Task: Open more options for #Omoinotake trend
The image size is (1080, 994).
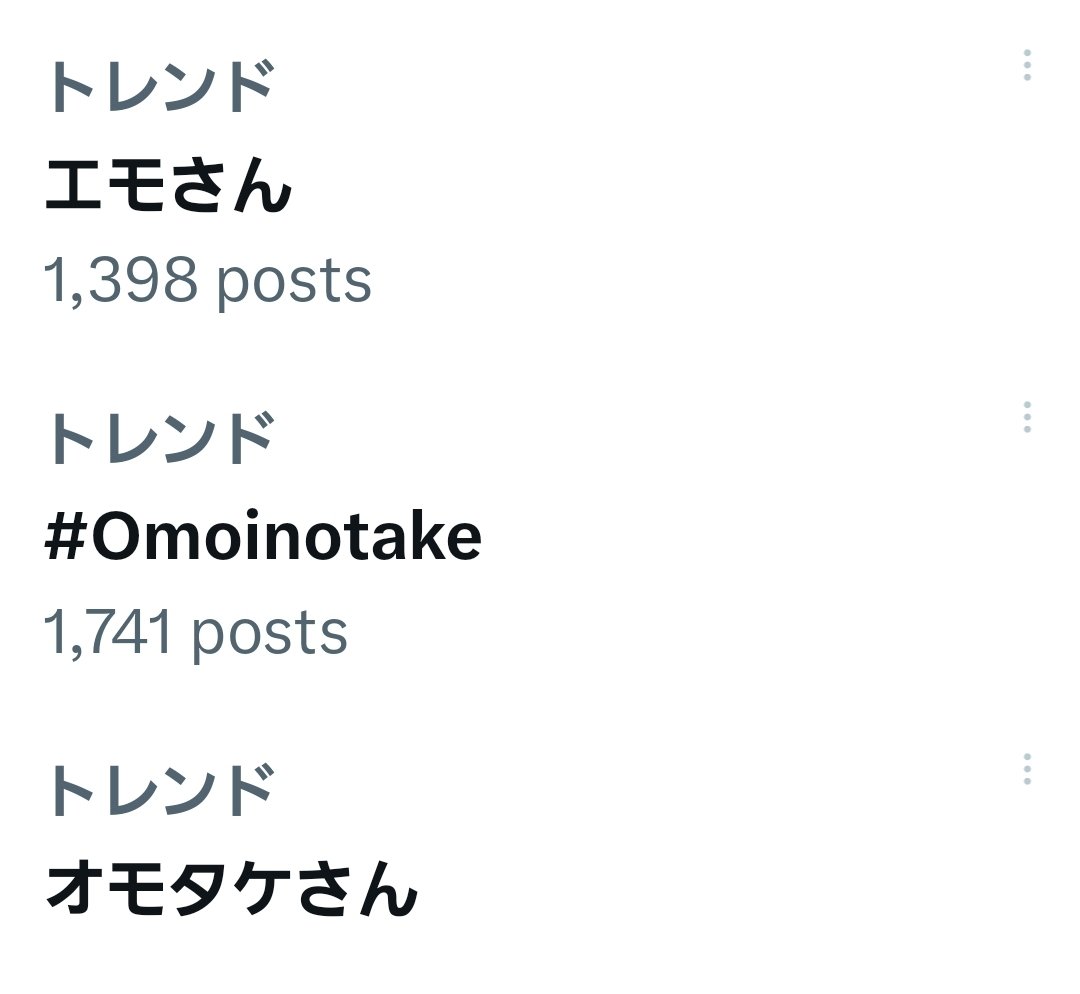Action: [1026, 417]
